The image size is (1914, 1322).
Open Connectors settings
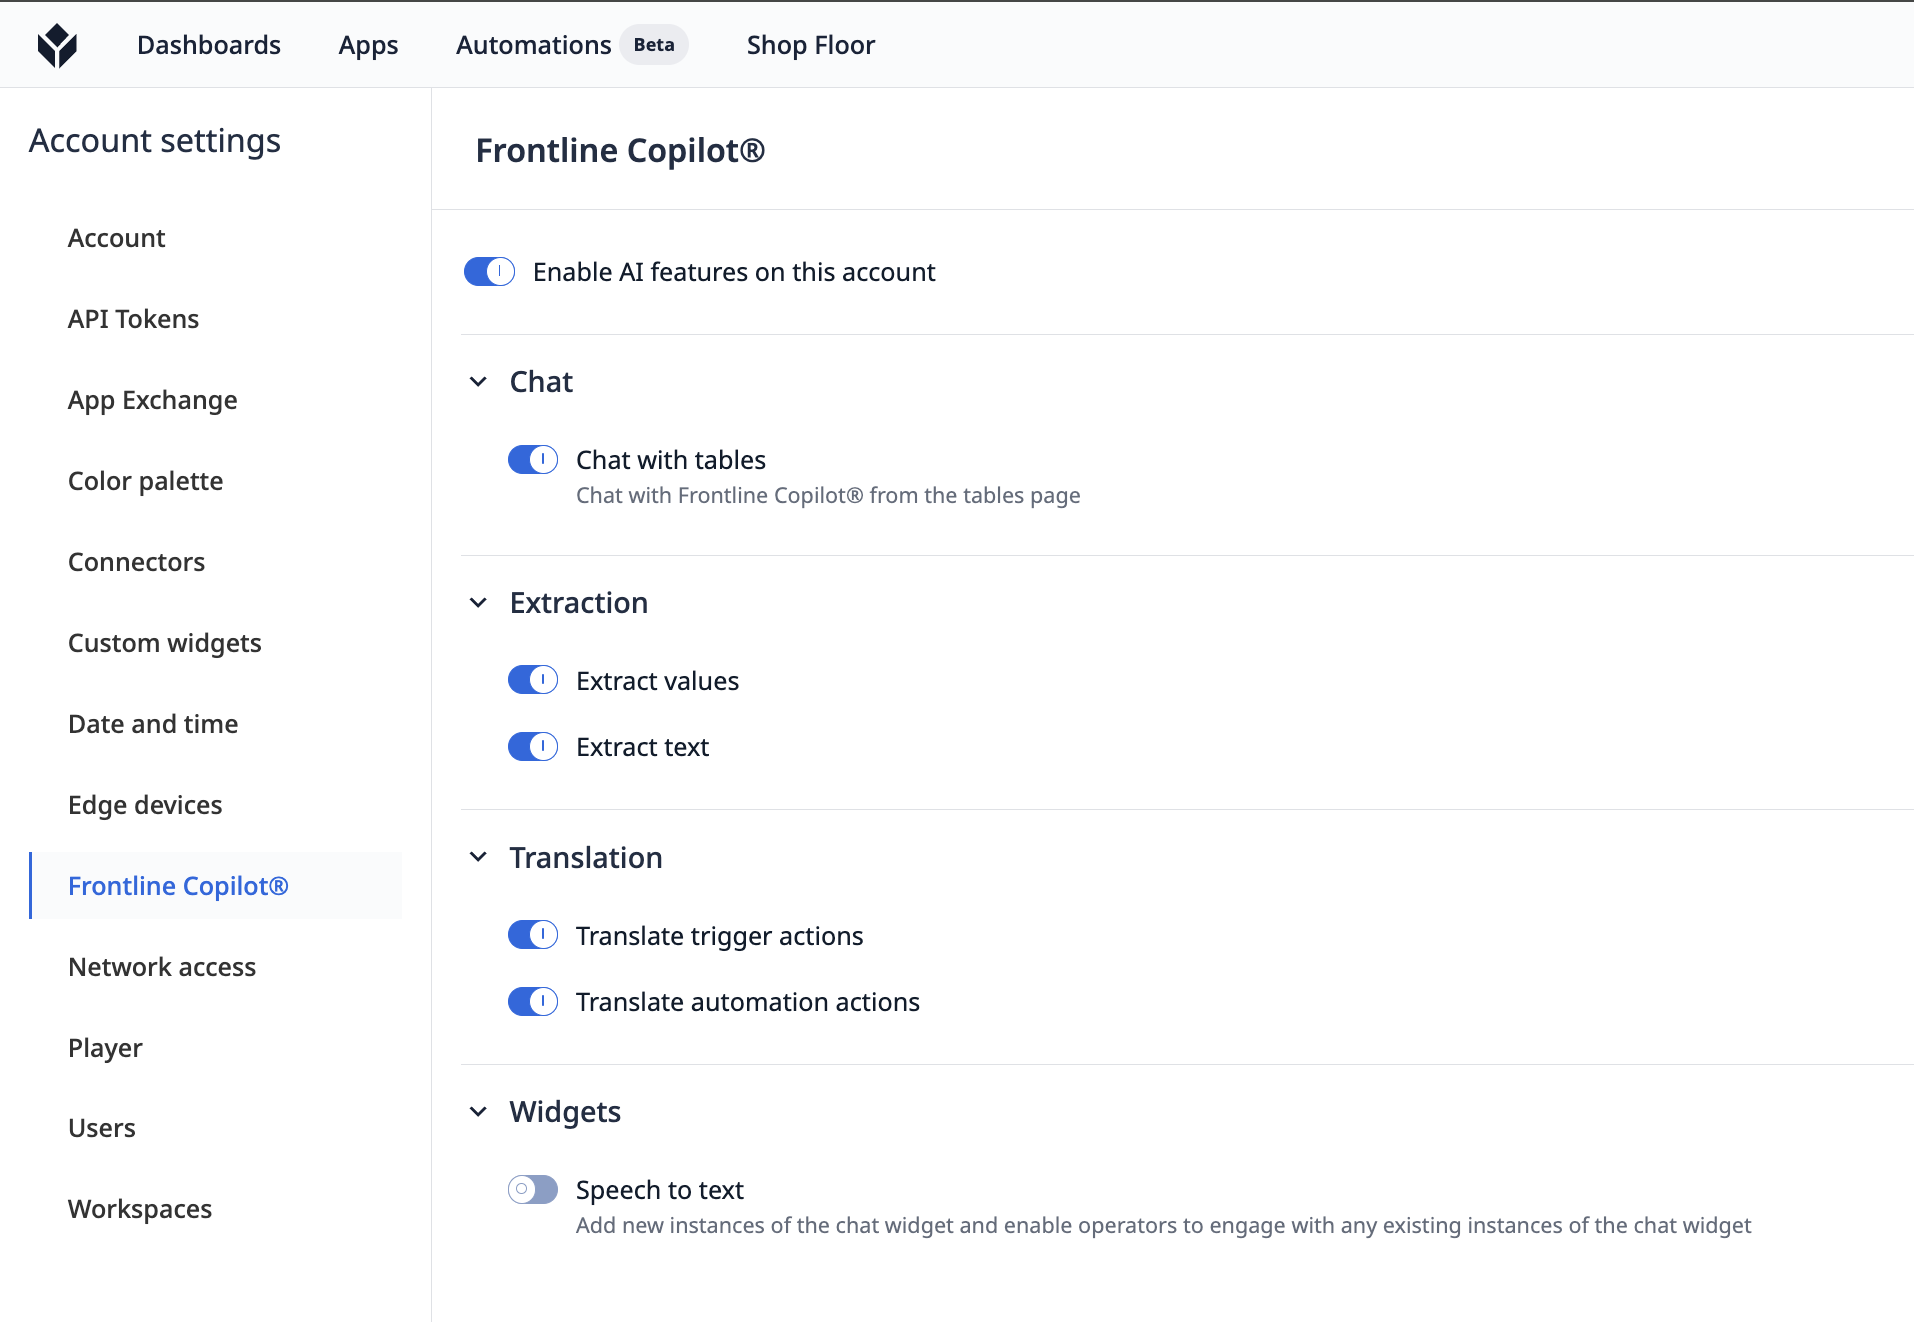point(136,562)
